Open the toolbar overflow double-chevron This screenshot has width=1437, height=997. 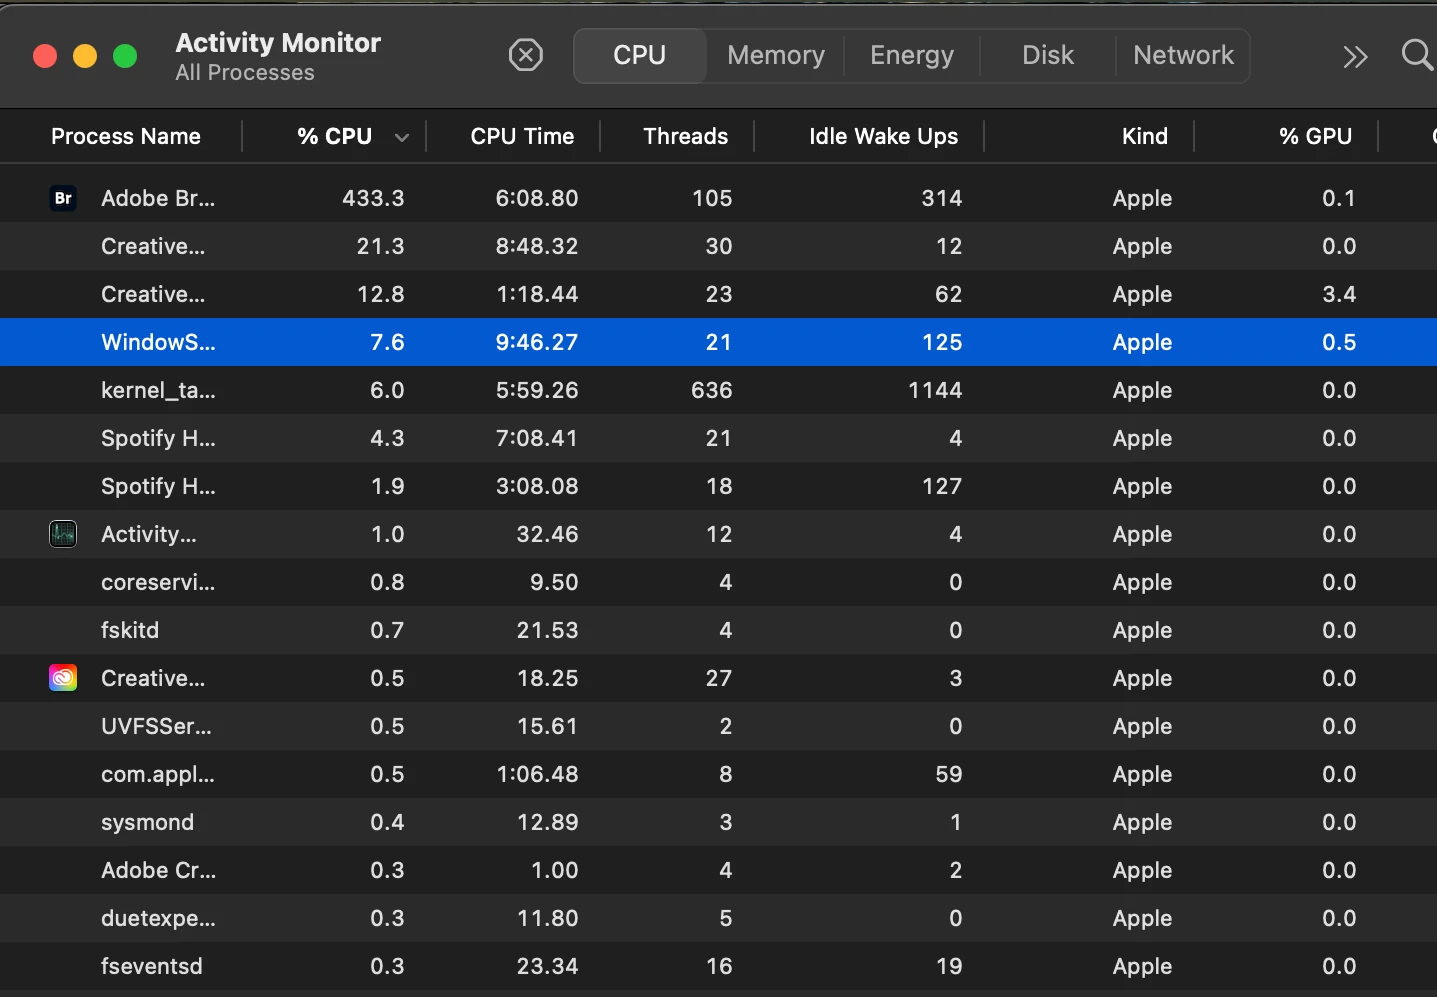tap(1355, 56)
